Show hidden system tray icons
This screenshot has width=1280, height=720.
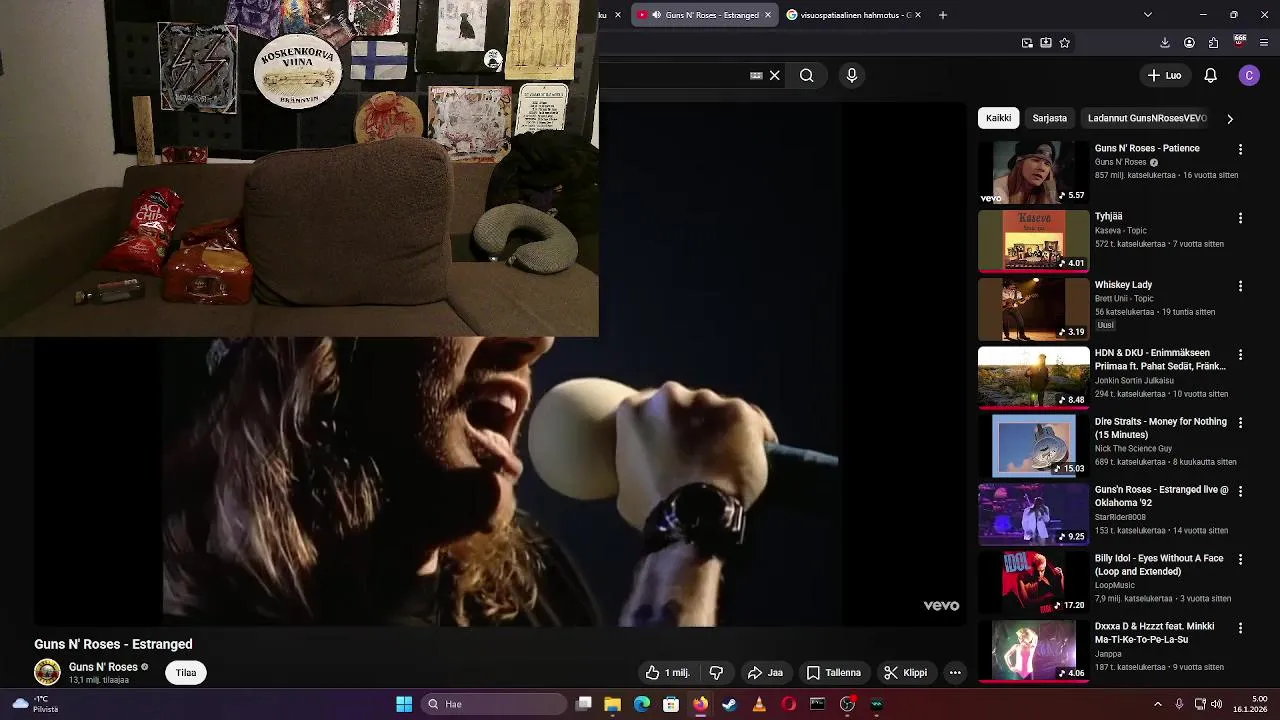click(x=1158, y=704)
